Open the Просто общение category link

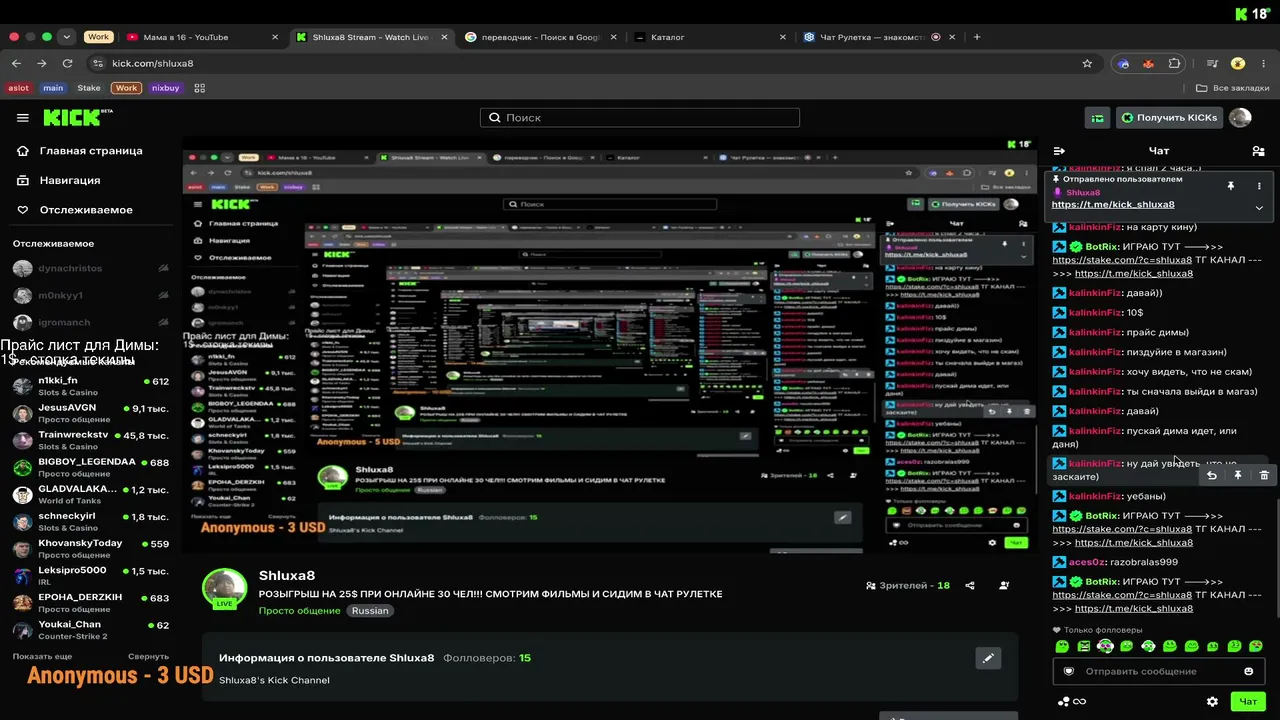tap(299, 611)
